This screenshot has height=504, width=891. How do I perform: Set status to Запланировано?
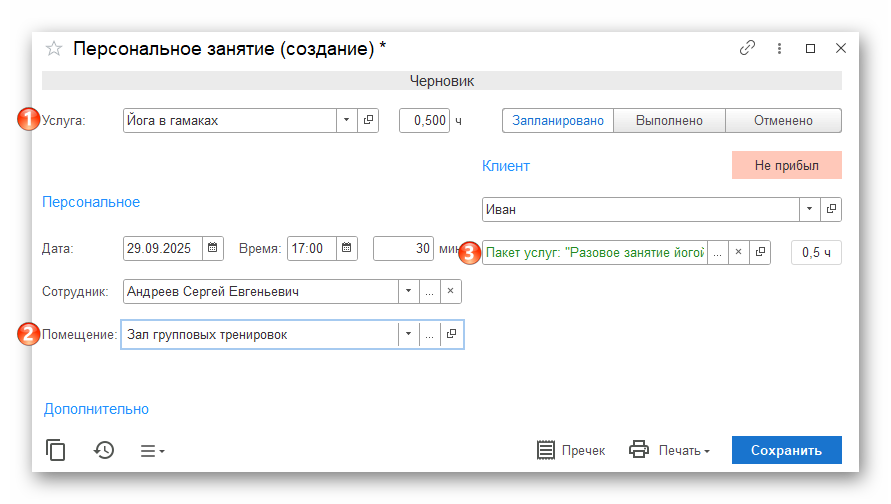(558, 120)
